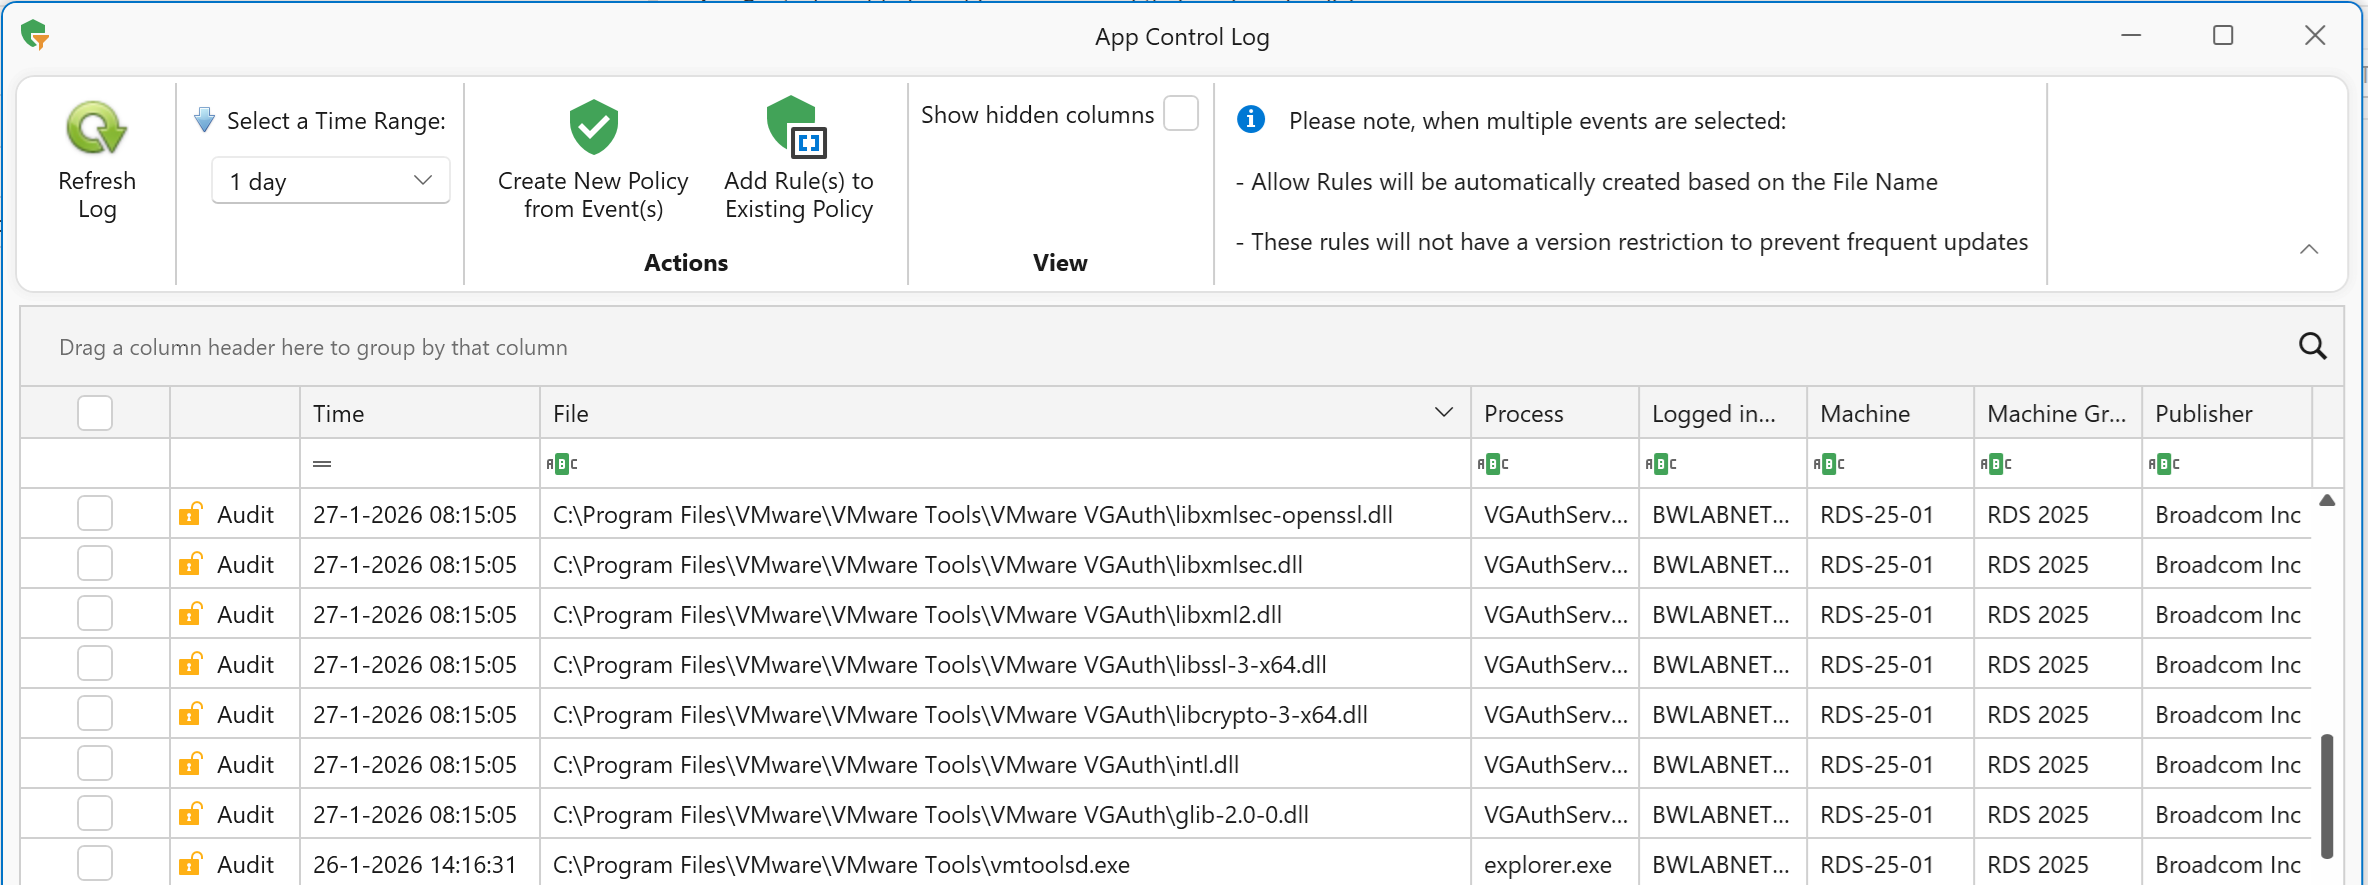Collapse the ribbon using the chevron arrow
This screenshot has width=2368, height=885.
pyautogui.click(x=2308, y=249)
